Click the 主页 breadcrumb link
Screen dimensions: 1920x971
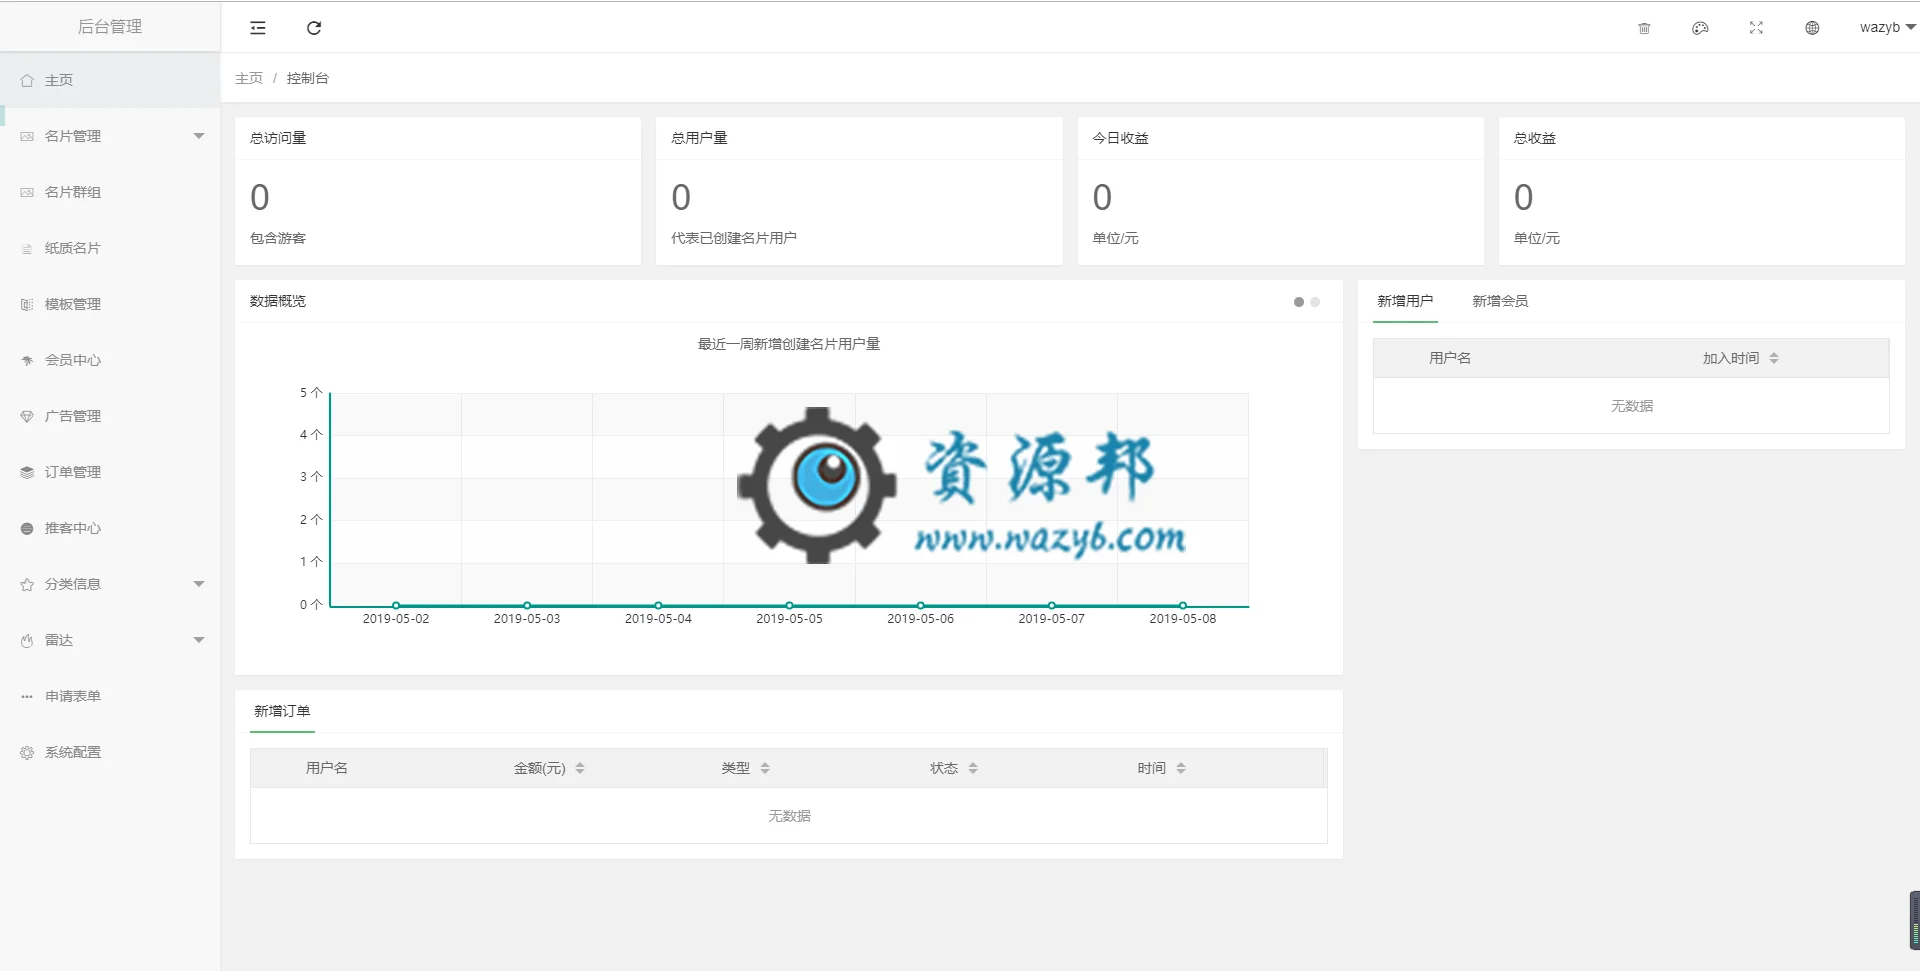point(249,78)
